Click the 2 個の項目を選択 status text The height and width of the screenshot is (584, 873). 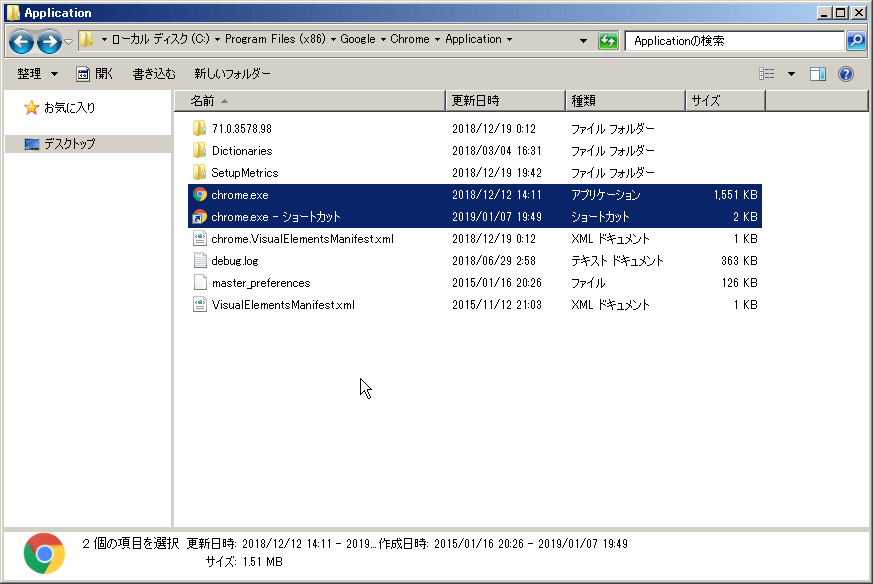coord(131,543)
